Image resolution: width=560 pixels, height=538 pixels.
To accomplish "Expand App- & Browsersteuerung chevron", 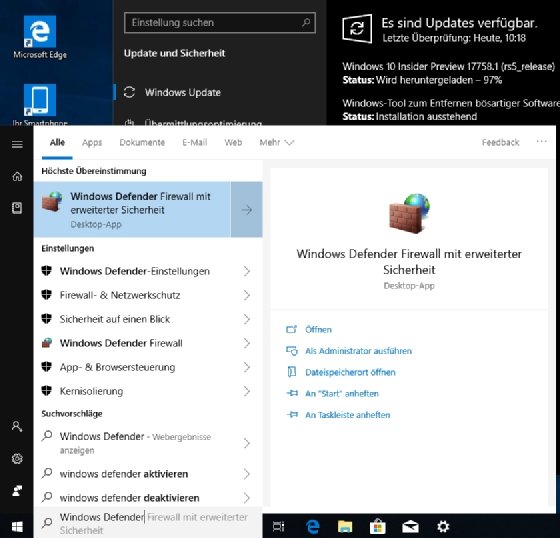I will pos(247,367).
